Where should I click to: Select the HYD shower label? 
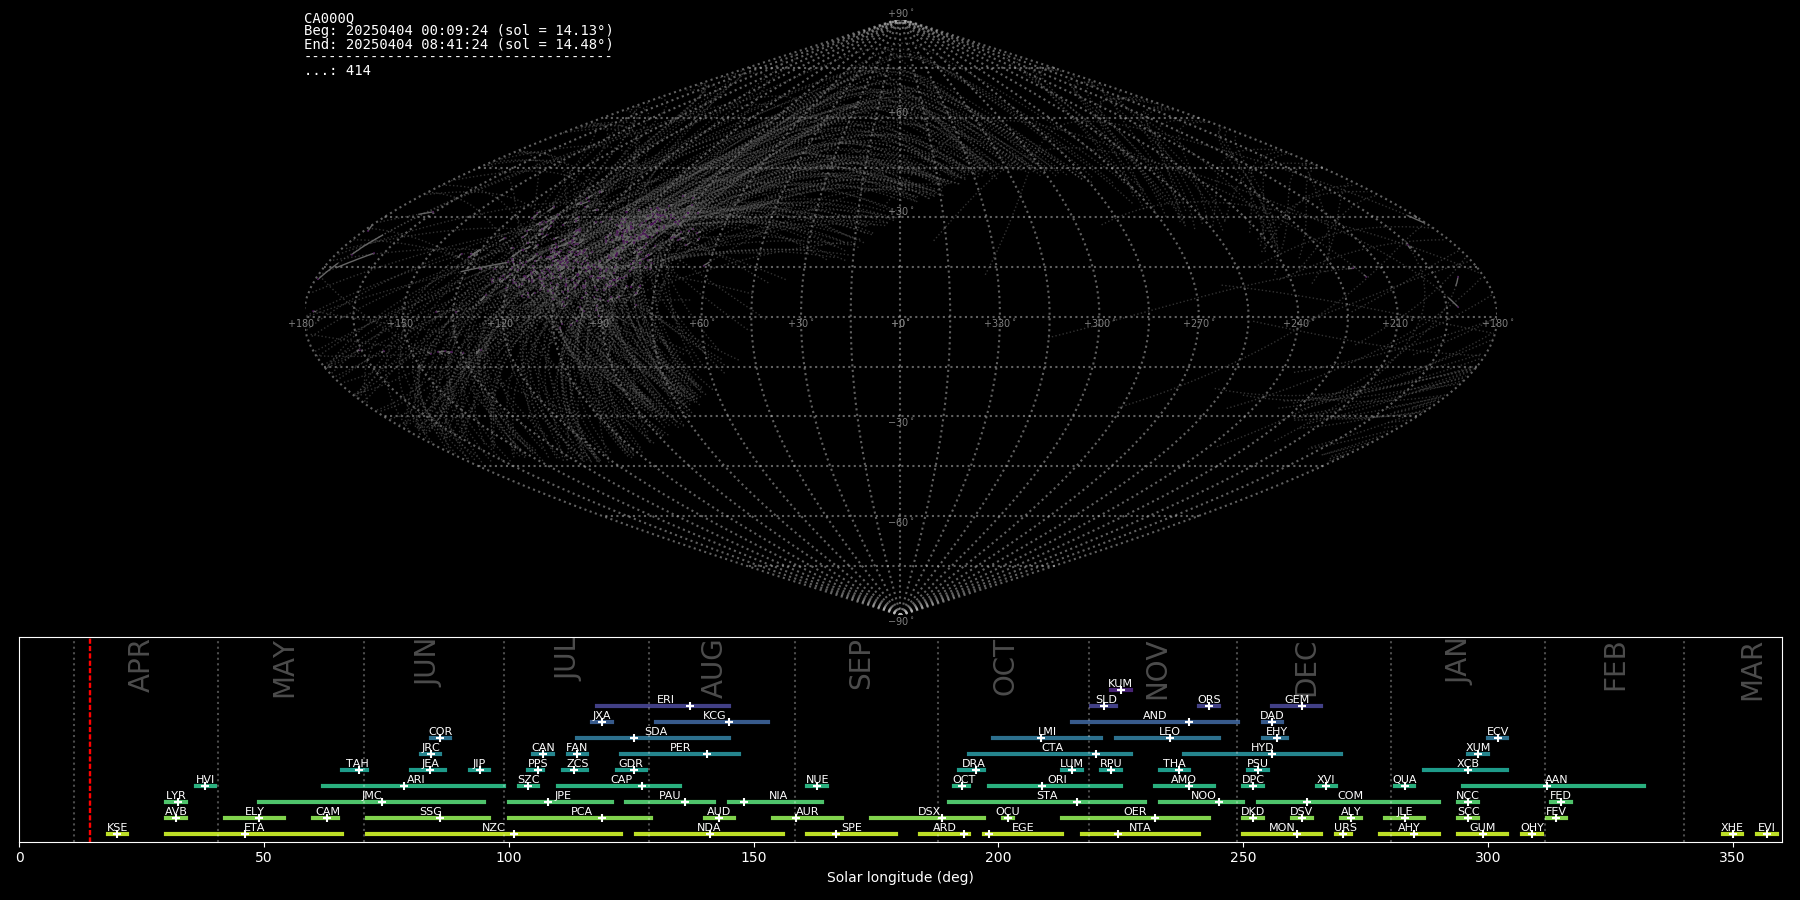point(1262,748)
